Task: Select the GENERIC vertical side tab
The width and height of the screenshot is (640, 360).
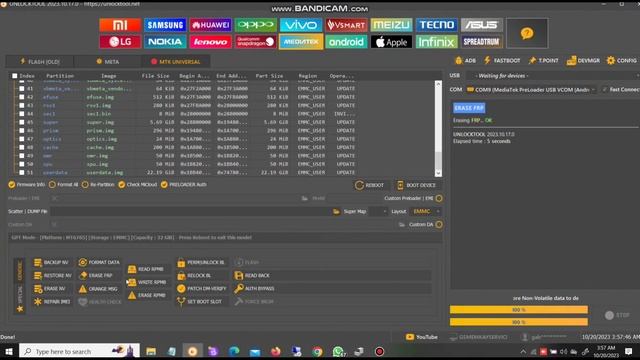Action: click(x=19, y=271)
